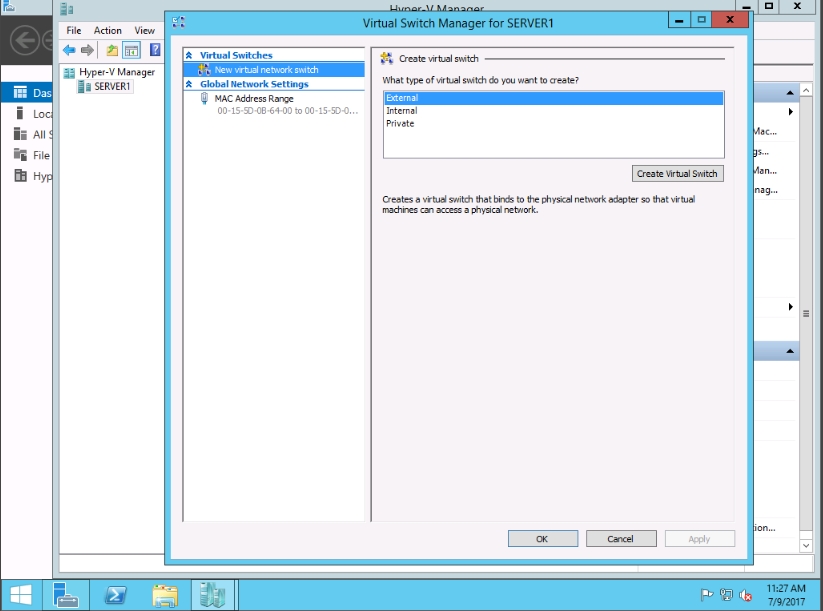823x611 pixels.
Task: Click the blue Help question mark icon
Action: click(155, 50)
